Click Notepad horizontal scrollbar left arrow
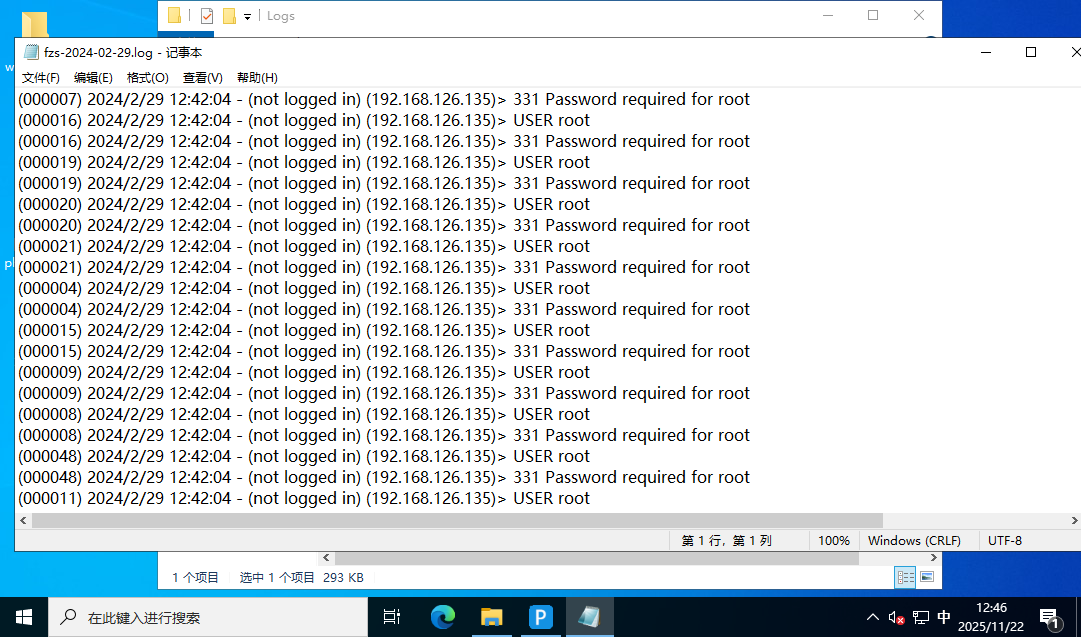 pyautogui.click(x=23, y=520)
